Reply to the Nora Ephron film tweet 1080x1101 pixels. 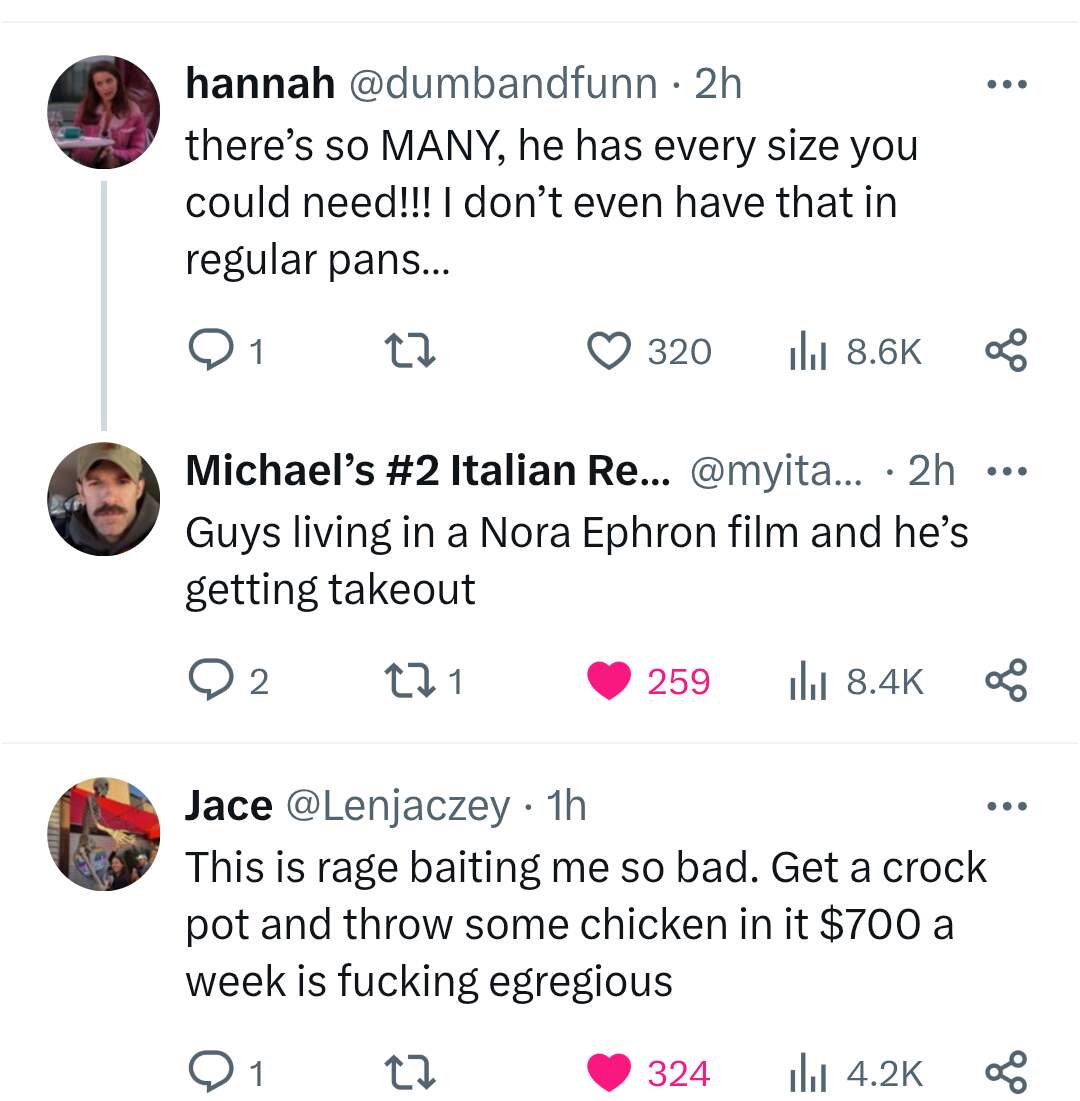[x=209, y=681]
